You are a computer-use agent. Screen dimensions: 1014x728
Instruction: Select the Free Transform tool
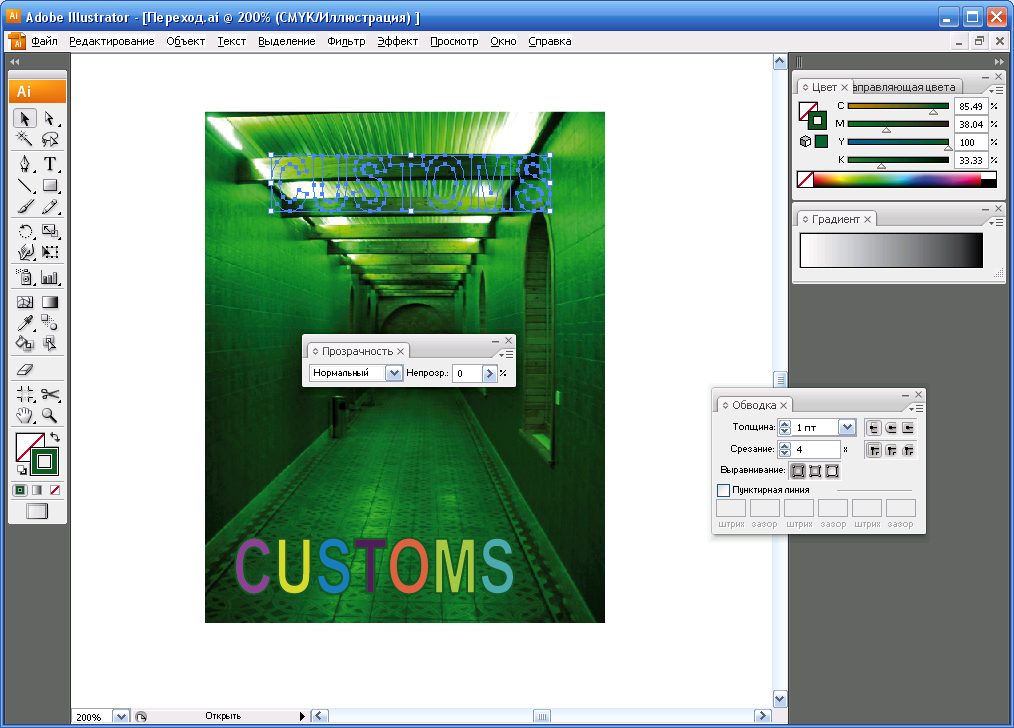click(50, 252)
